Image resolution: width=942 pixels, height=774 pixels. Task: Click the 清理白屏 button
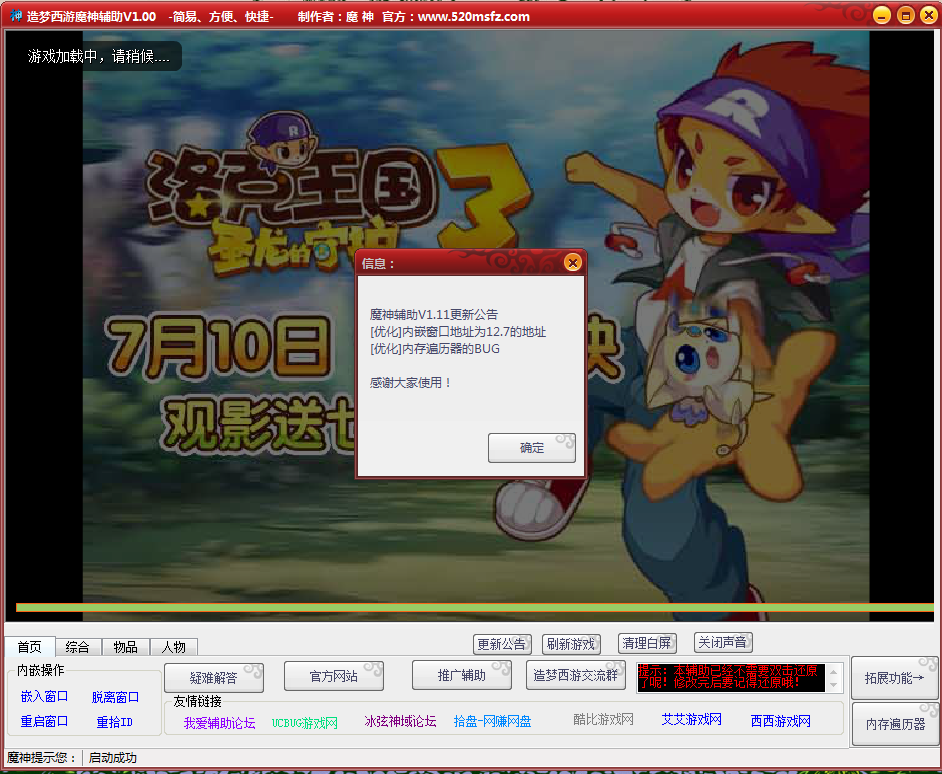click(x=647, y=643)
